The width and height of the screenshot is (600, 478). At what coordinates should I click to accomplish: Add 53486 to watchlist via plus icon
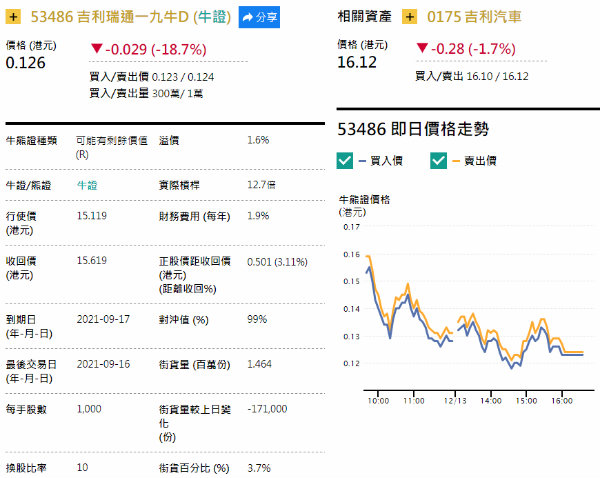click(x=13, y=17)
